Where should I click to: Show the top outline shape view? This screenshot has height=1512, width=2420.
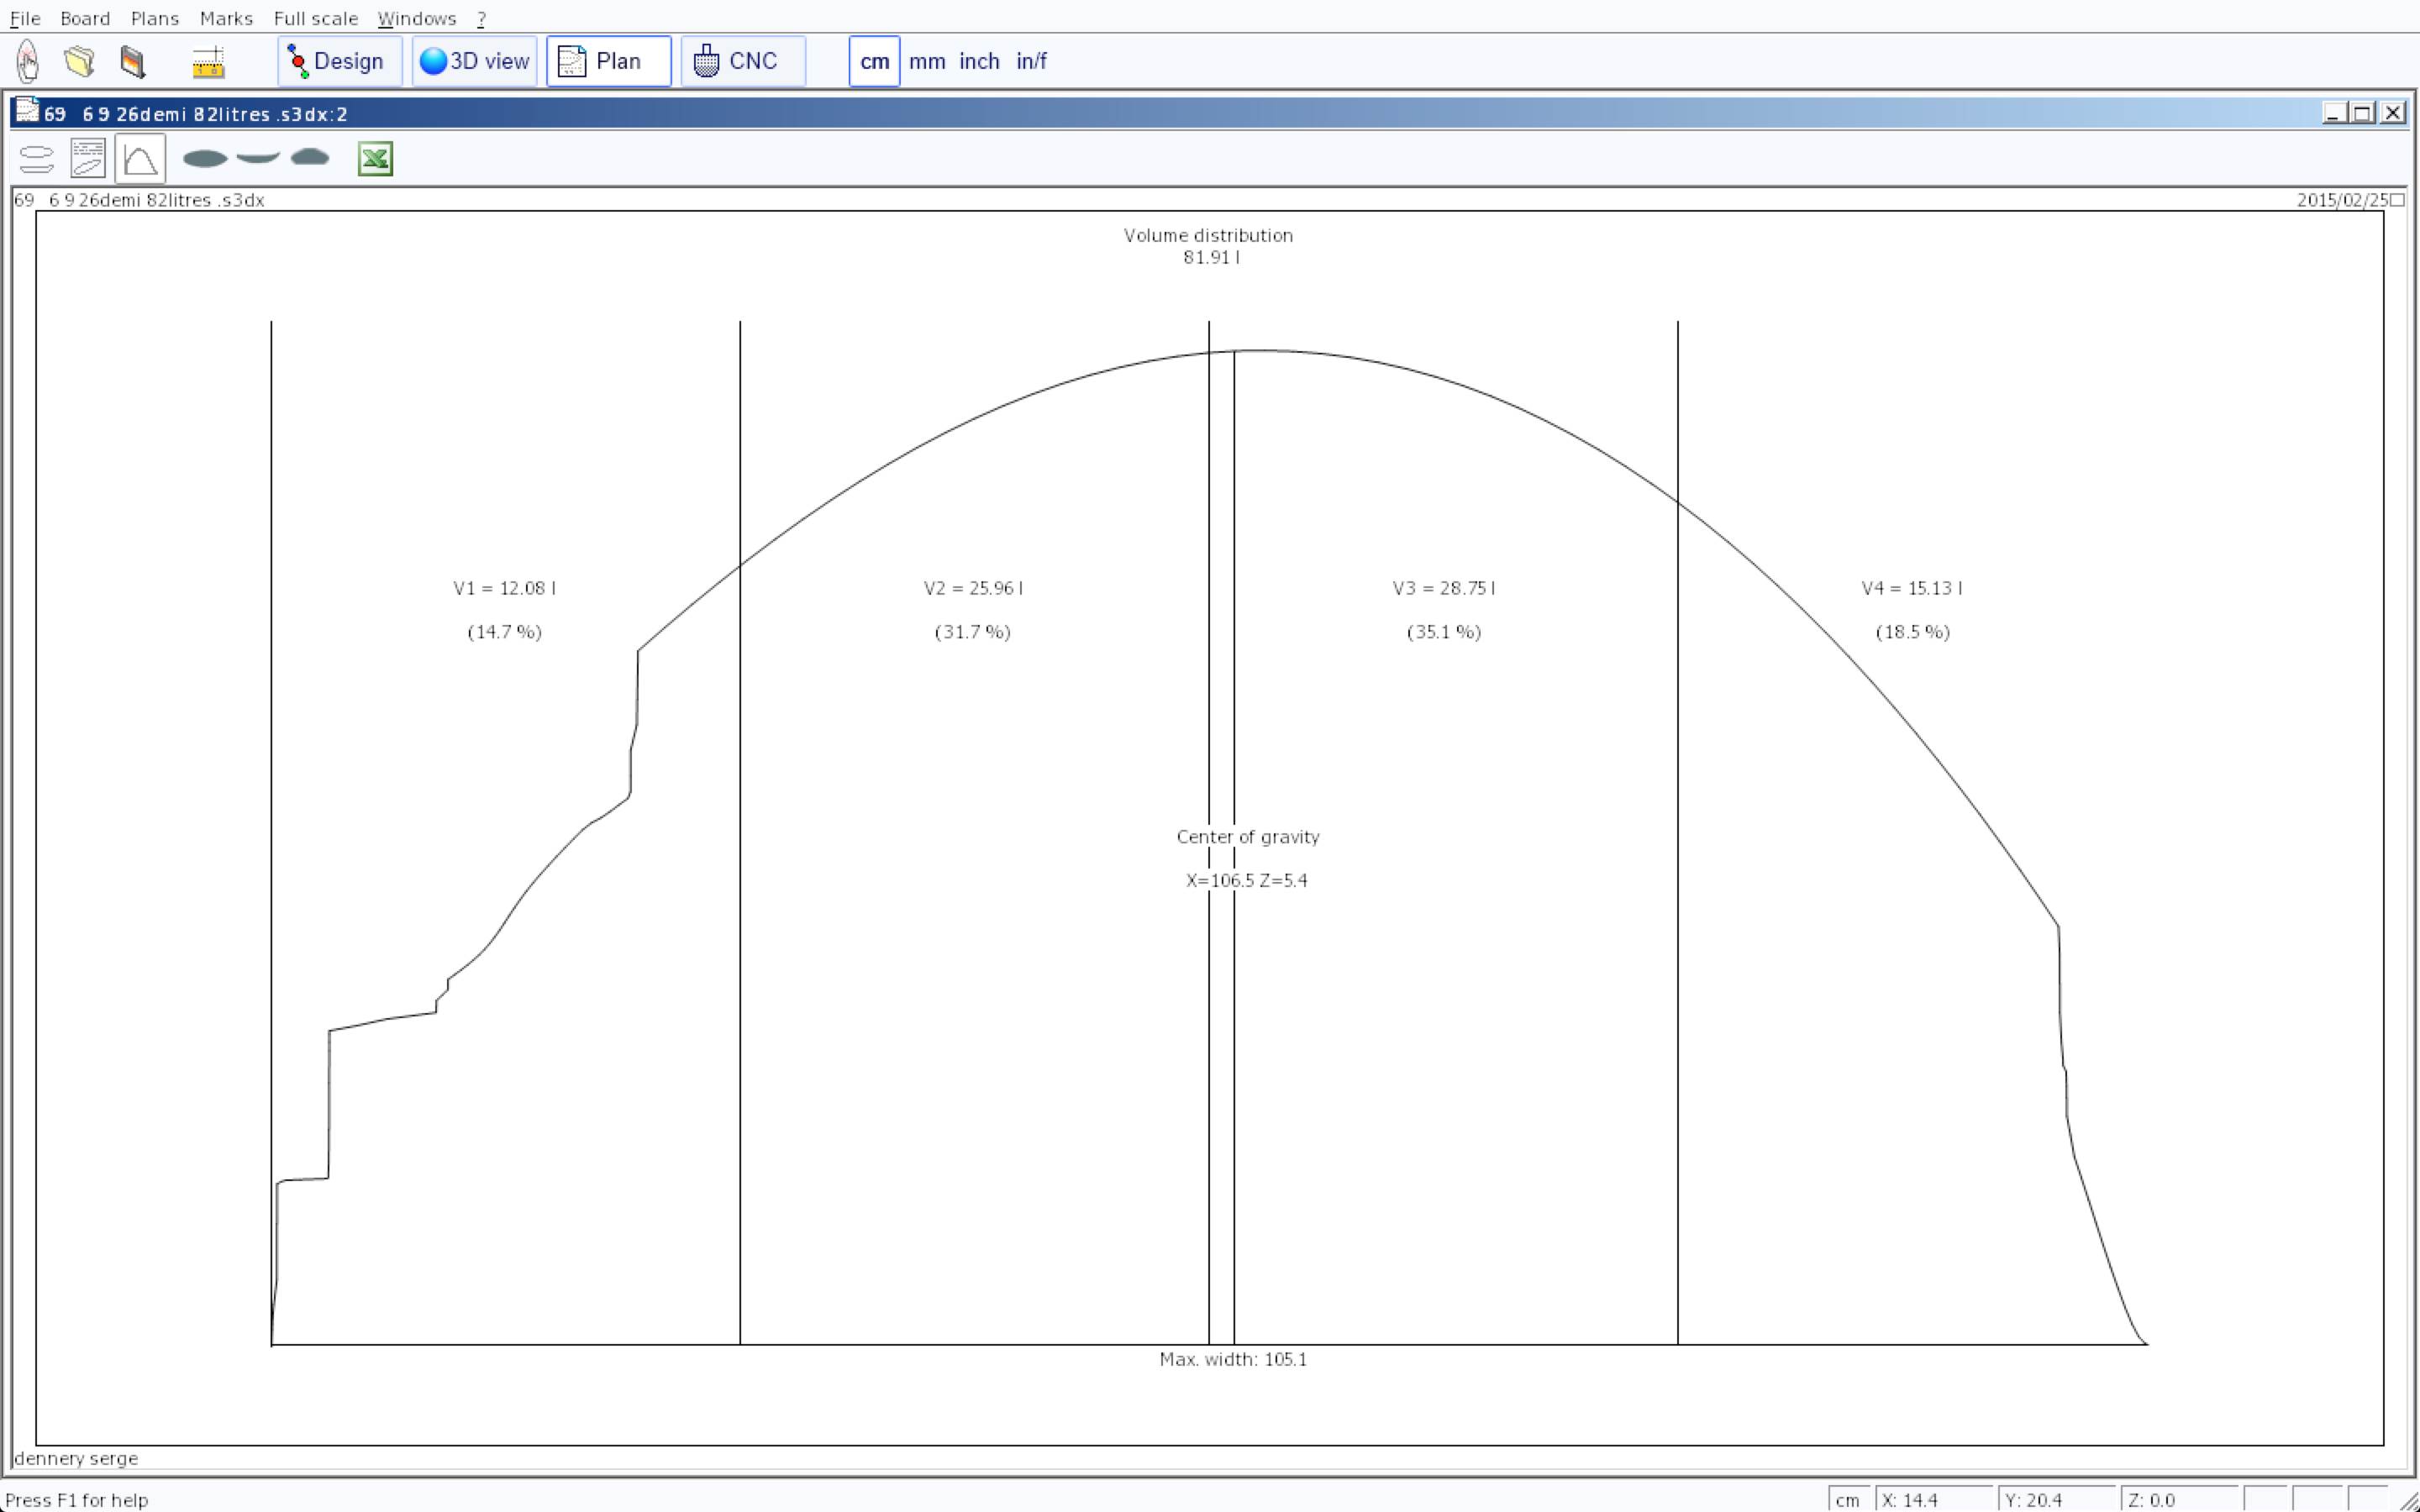click(205, 158)
